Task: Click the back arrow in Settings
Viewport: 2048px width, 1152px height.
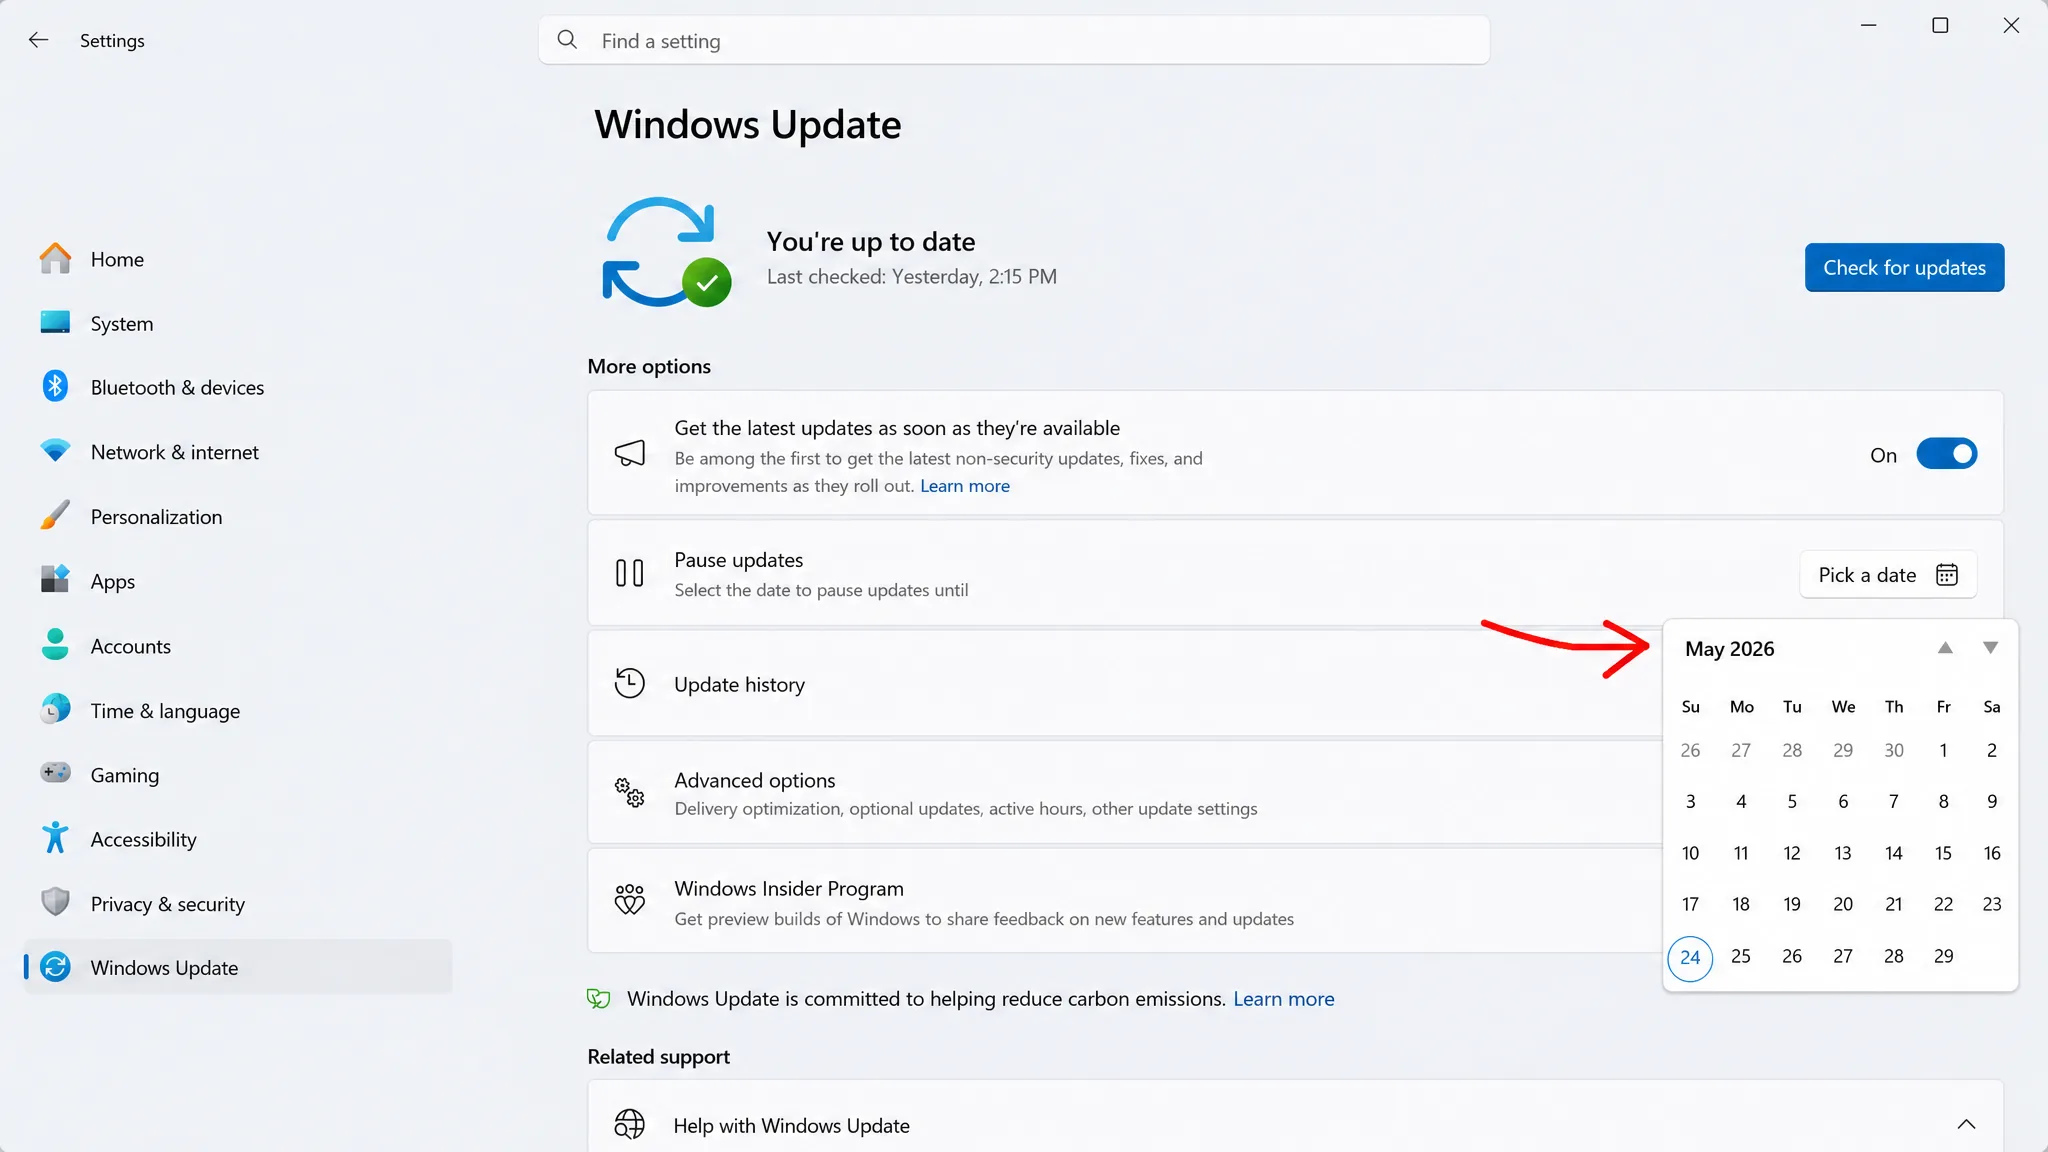Action: [38, 40]
